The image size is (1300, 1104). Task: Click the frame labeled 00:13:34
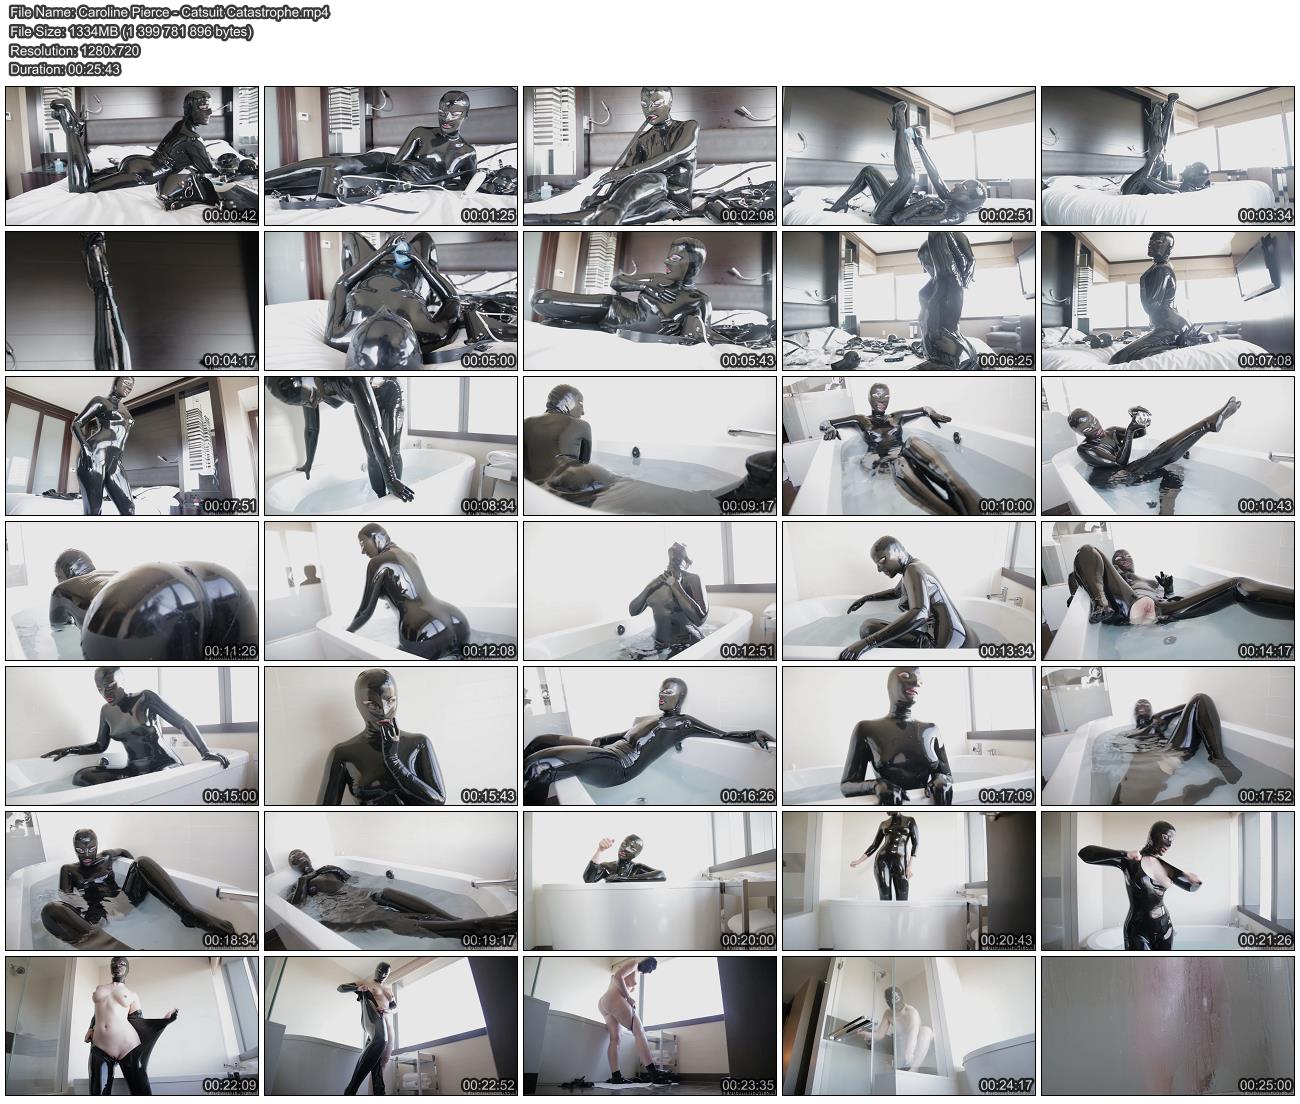[909, 591]
